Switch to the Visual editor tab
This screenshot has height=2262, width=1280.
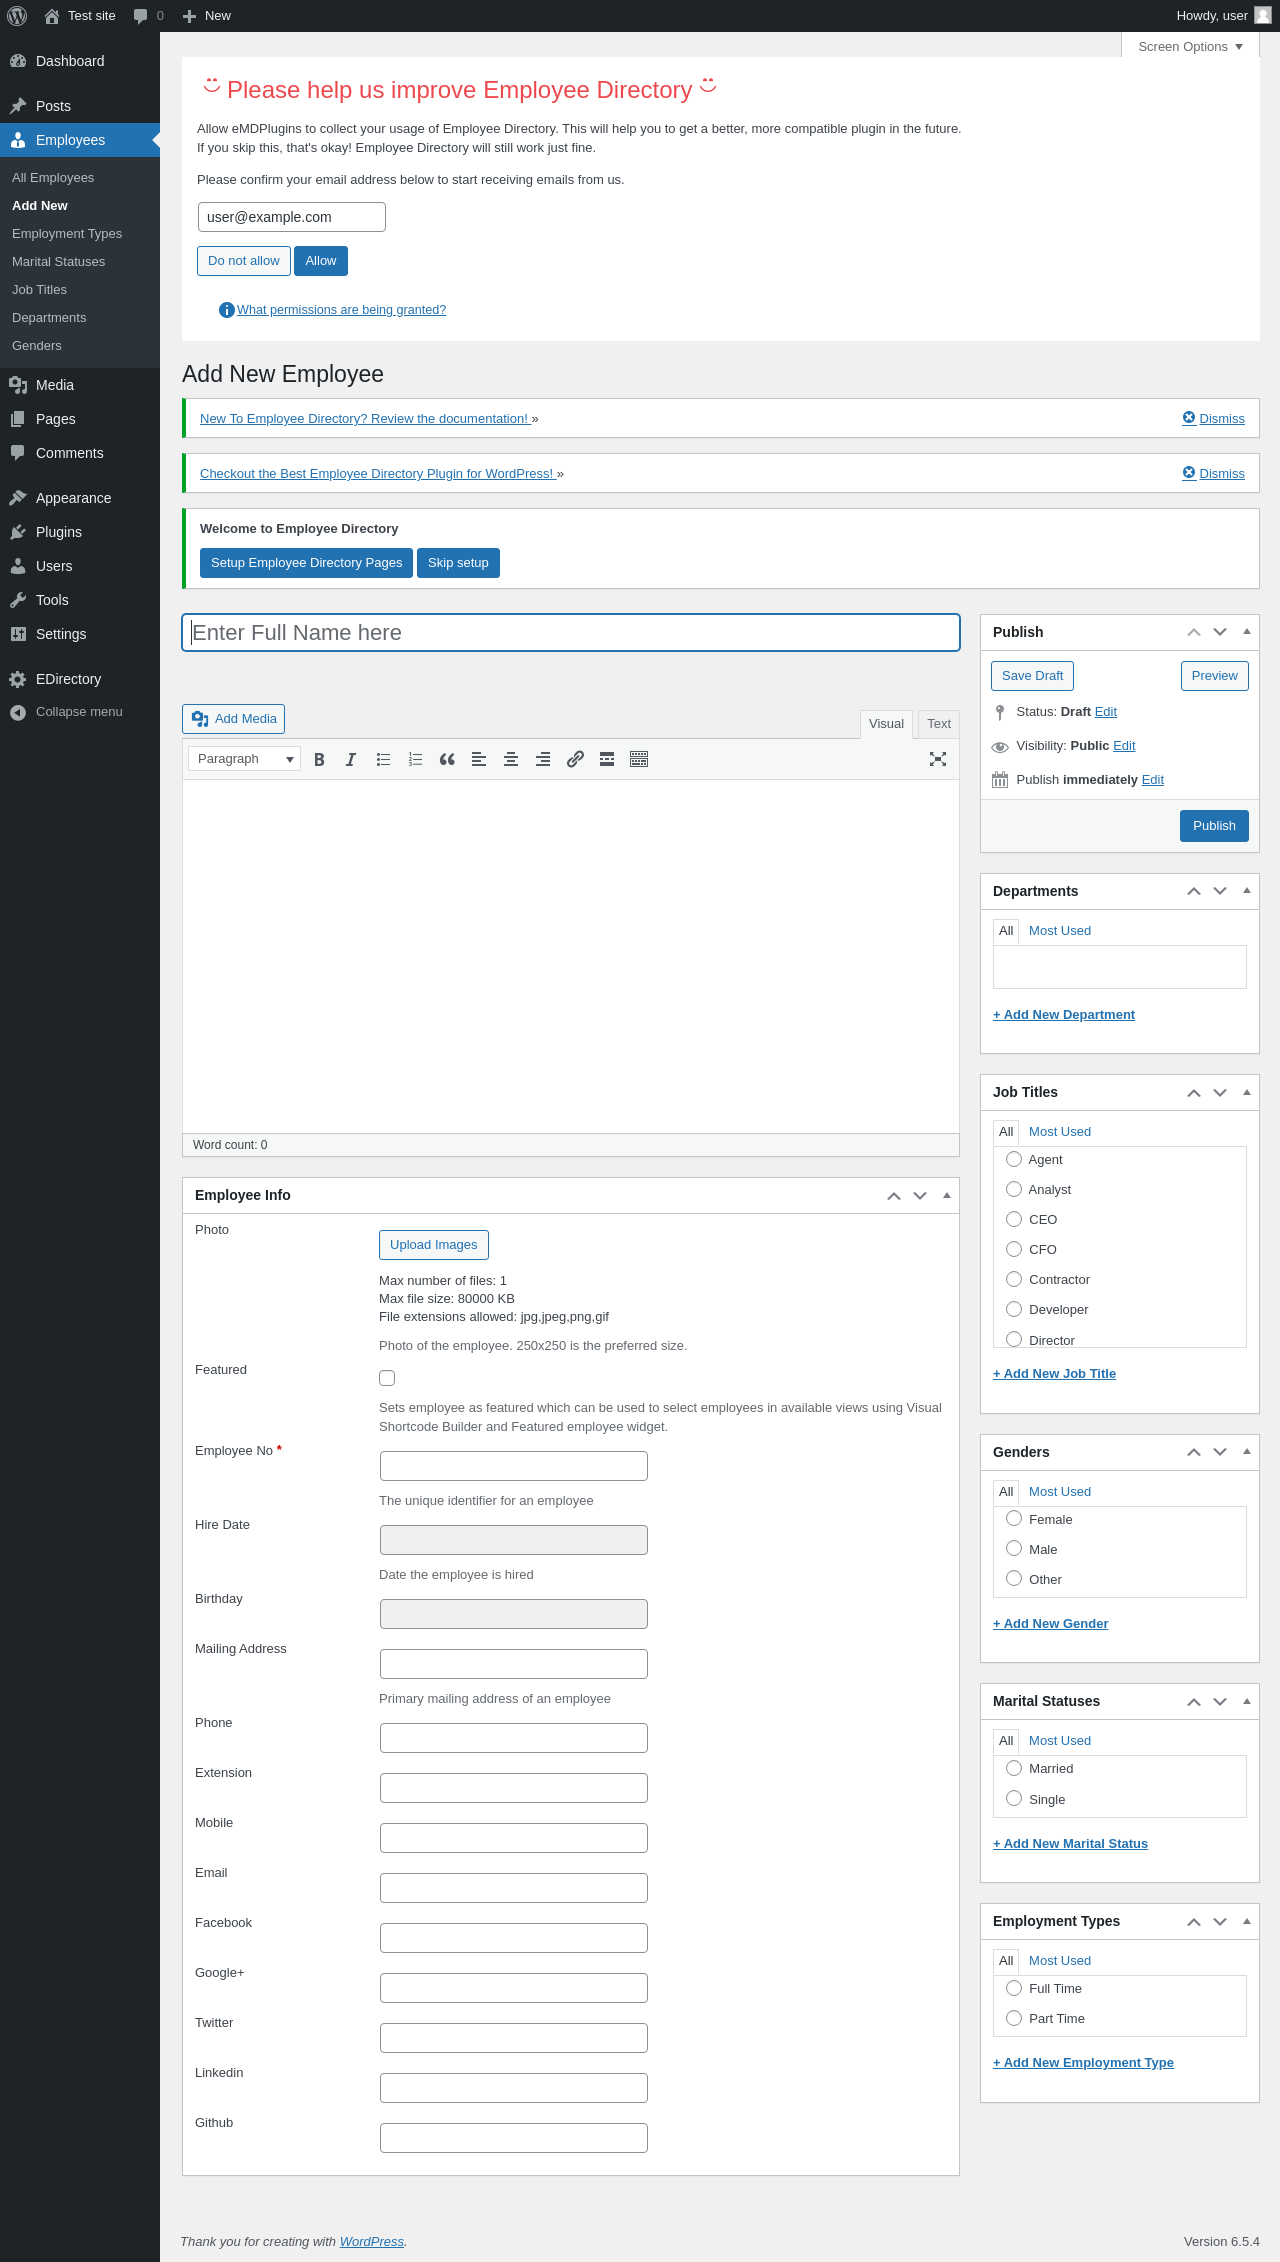(x=886, y=724)
